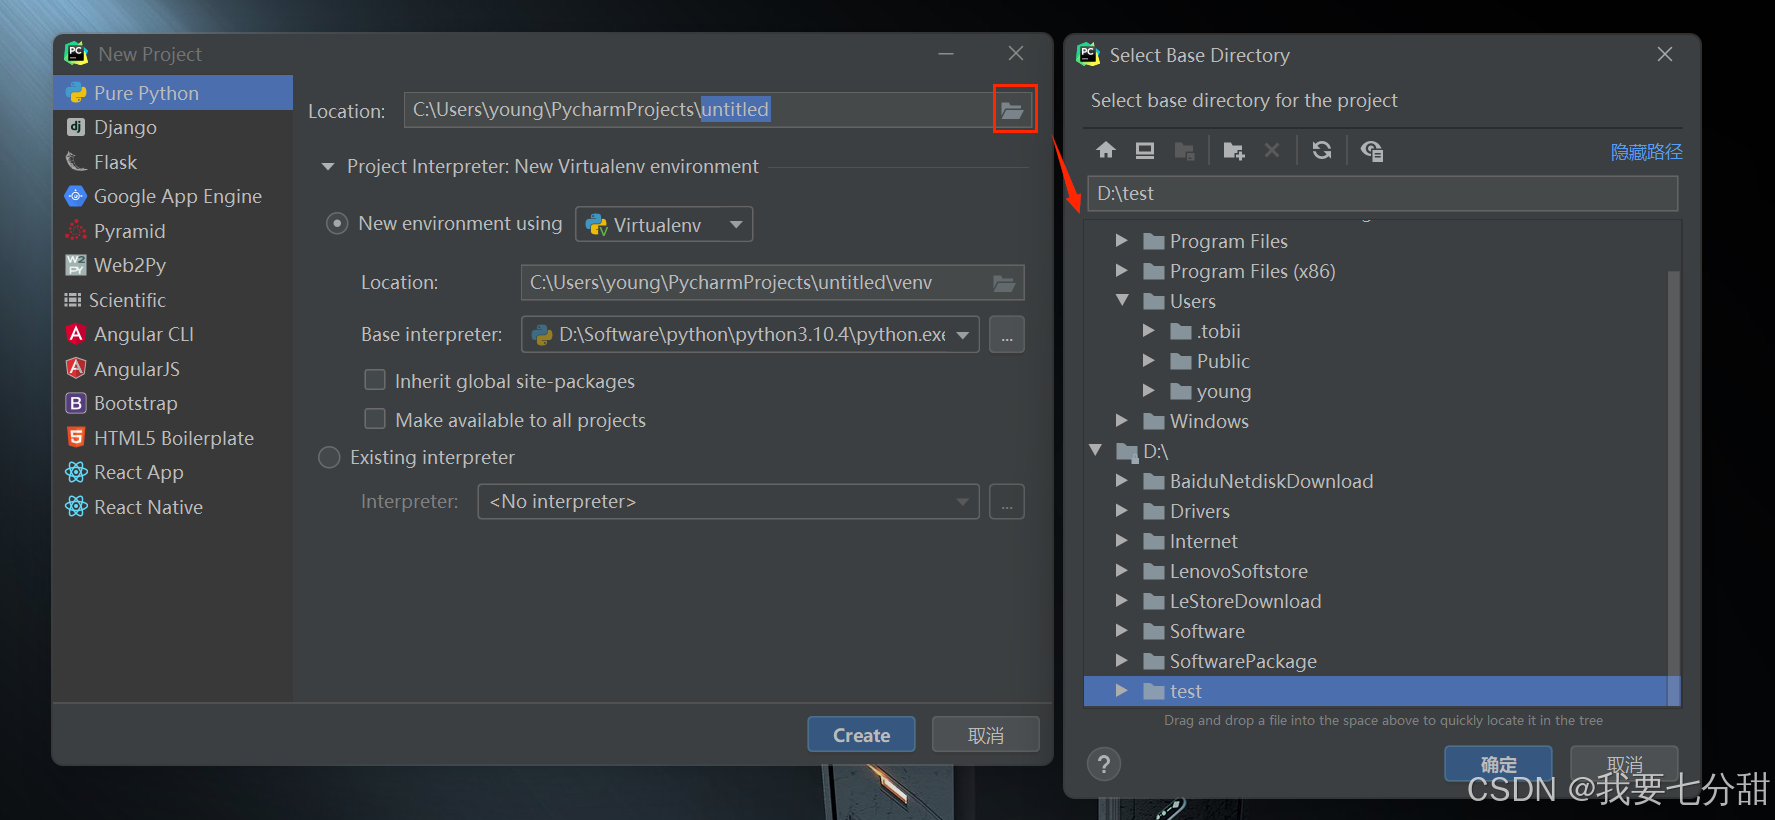Cancel the Select Base Directory dialog

1624,764
